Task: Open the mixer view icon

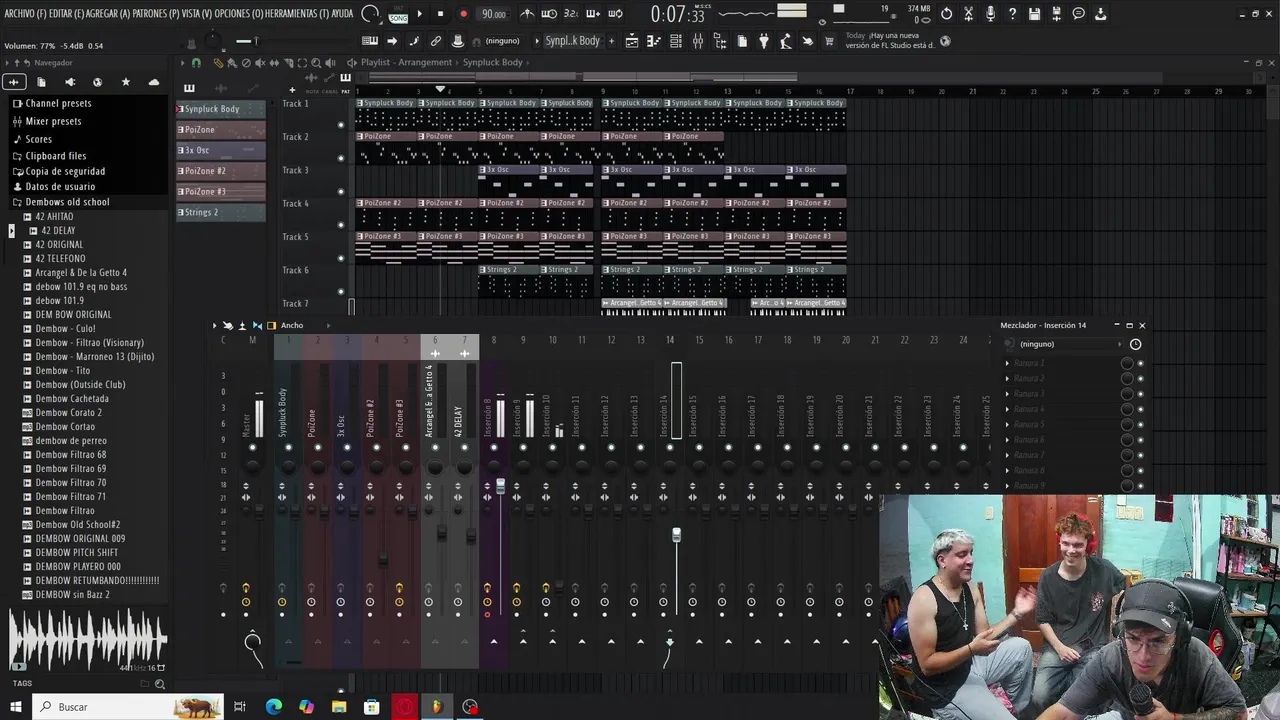Action: (x=698, y=41)
